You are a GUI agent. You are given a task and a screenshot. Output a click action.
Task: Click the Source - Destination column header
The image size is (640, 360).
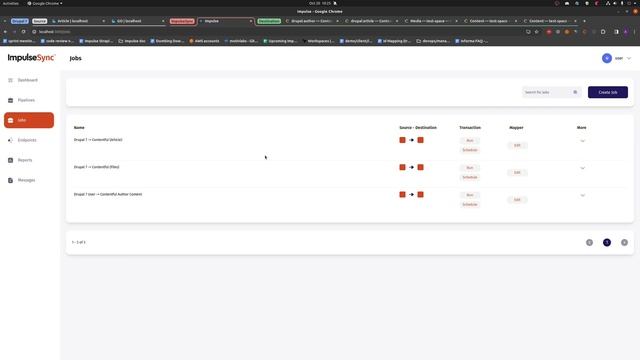coord(418,128)
